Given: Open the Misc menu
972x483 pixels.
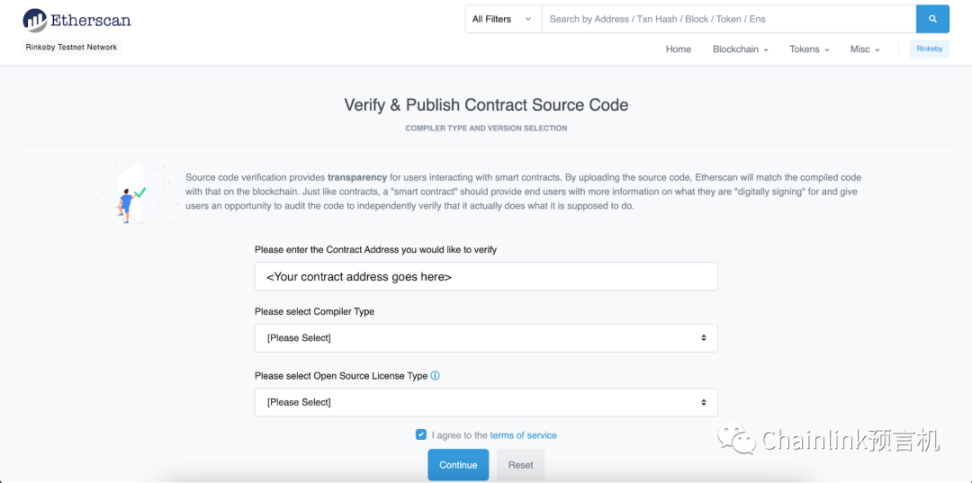Looking at the screenshot, I should [864, 49].
